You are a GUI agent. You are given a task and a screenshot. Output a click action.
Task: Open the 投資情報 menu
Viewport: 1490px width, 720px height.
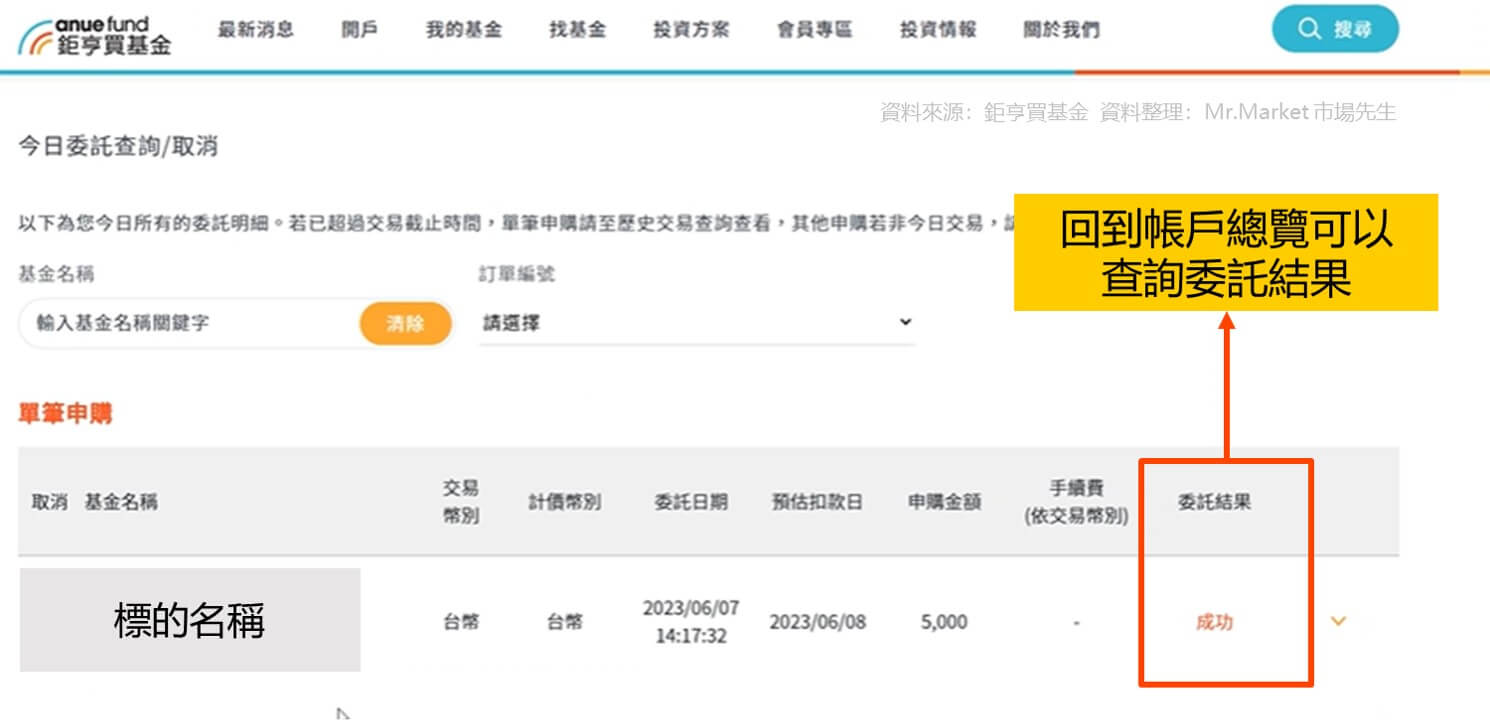coord(938,30)
